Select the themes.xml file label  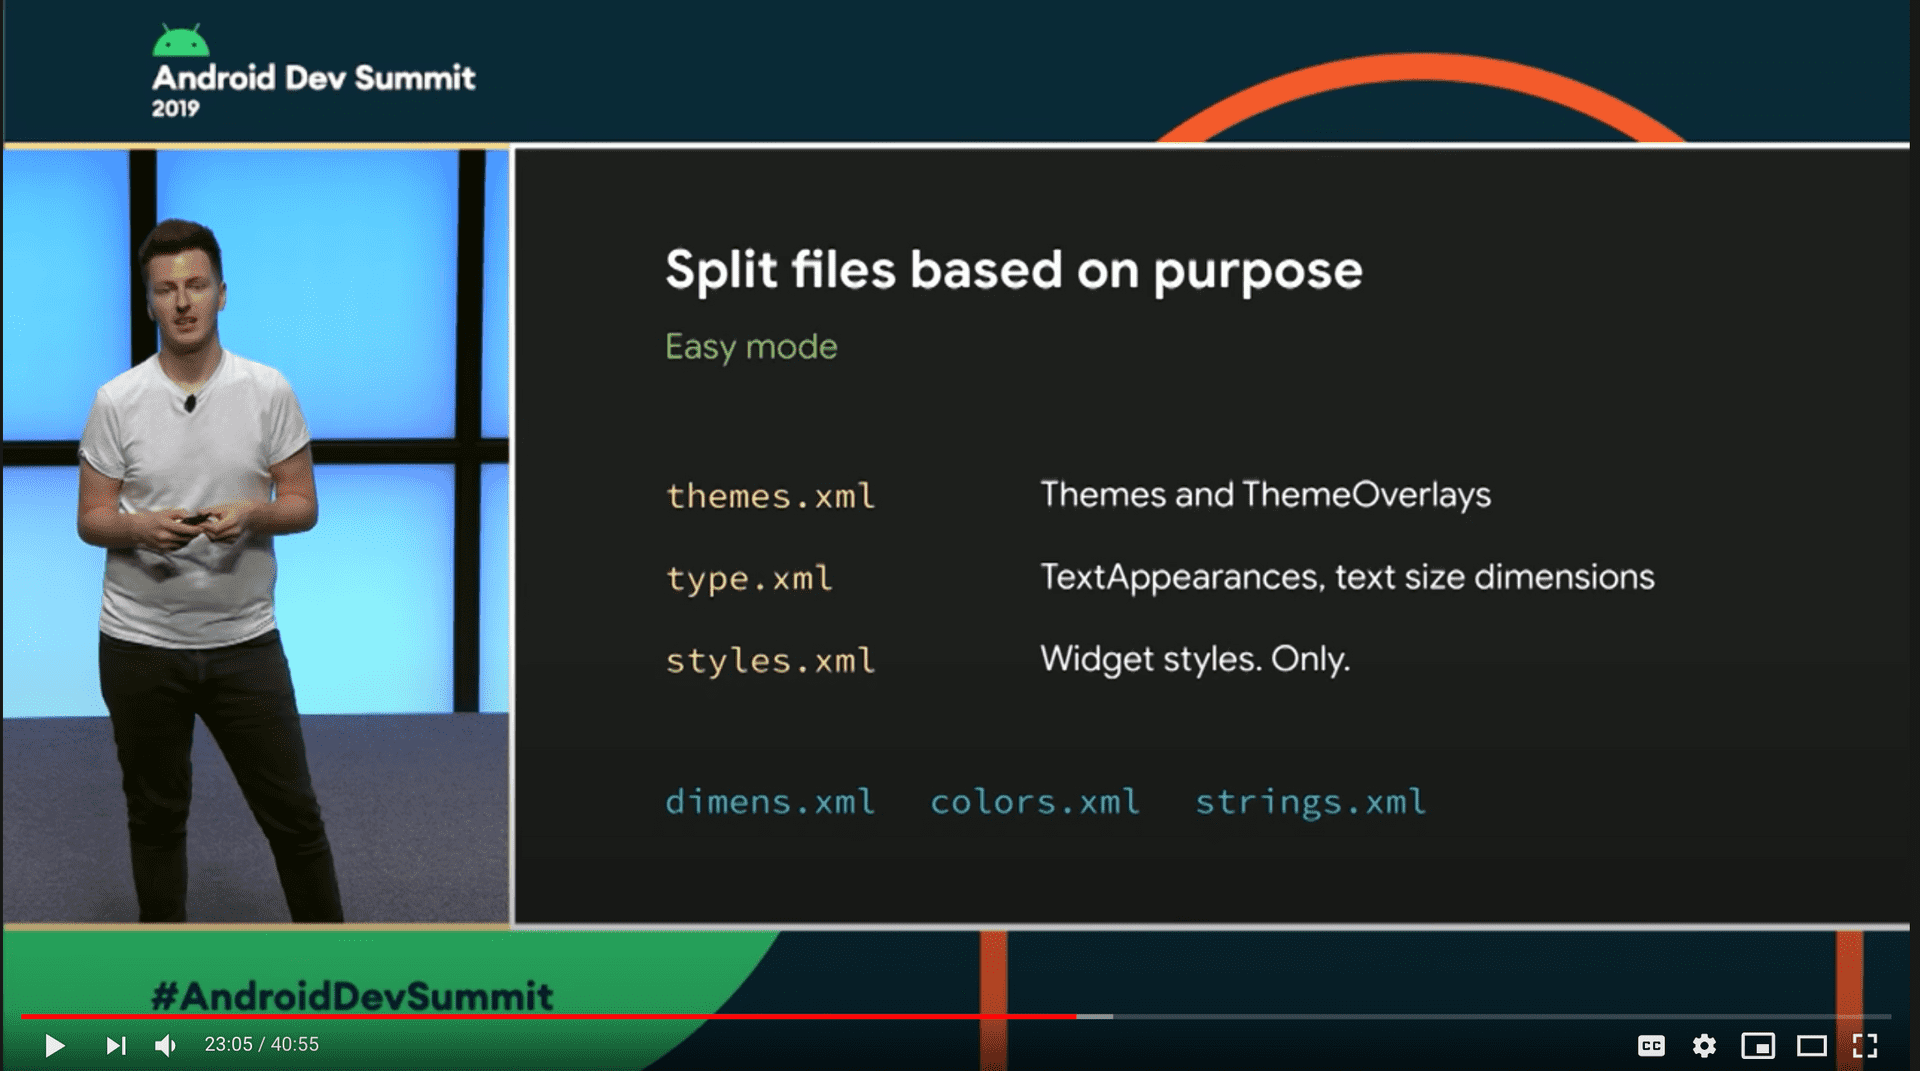(x=770, y=496)
